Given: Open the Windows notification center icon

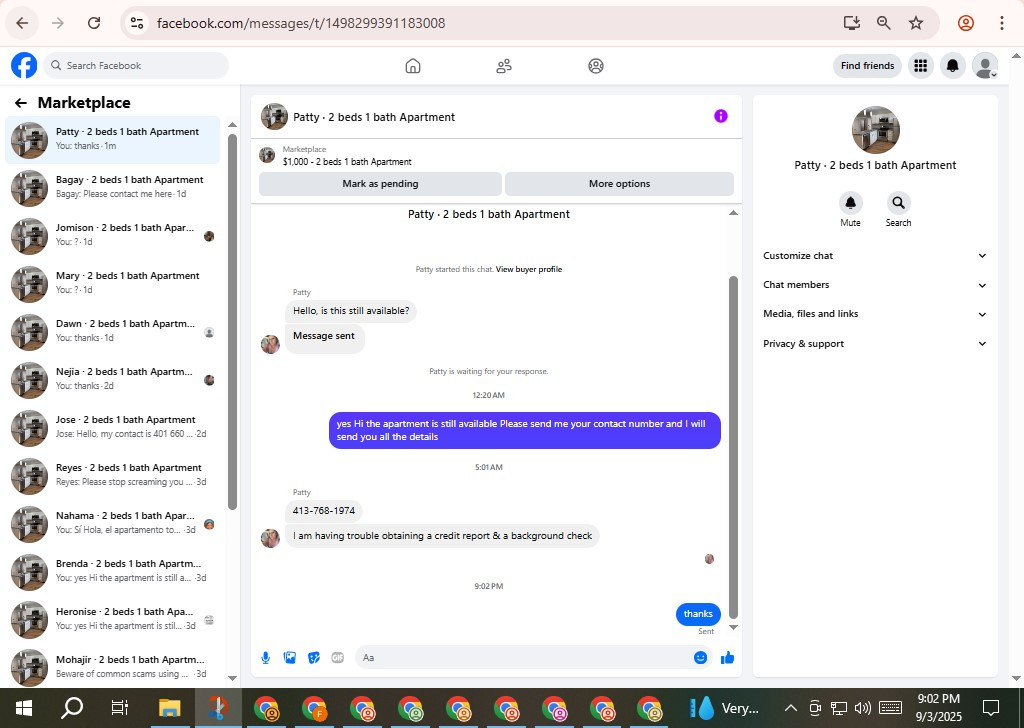Looking at the screenshot, I should 991,708.
